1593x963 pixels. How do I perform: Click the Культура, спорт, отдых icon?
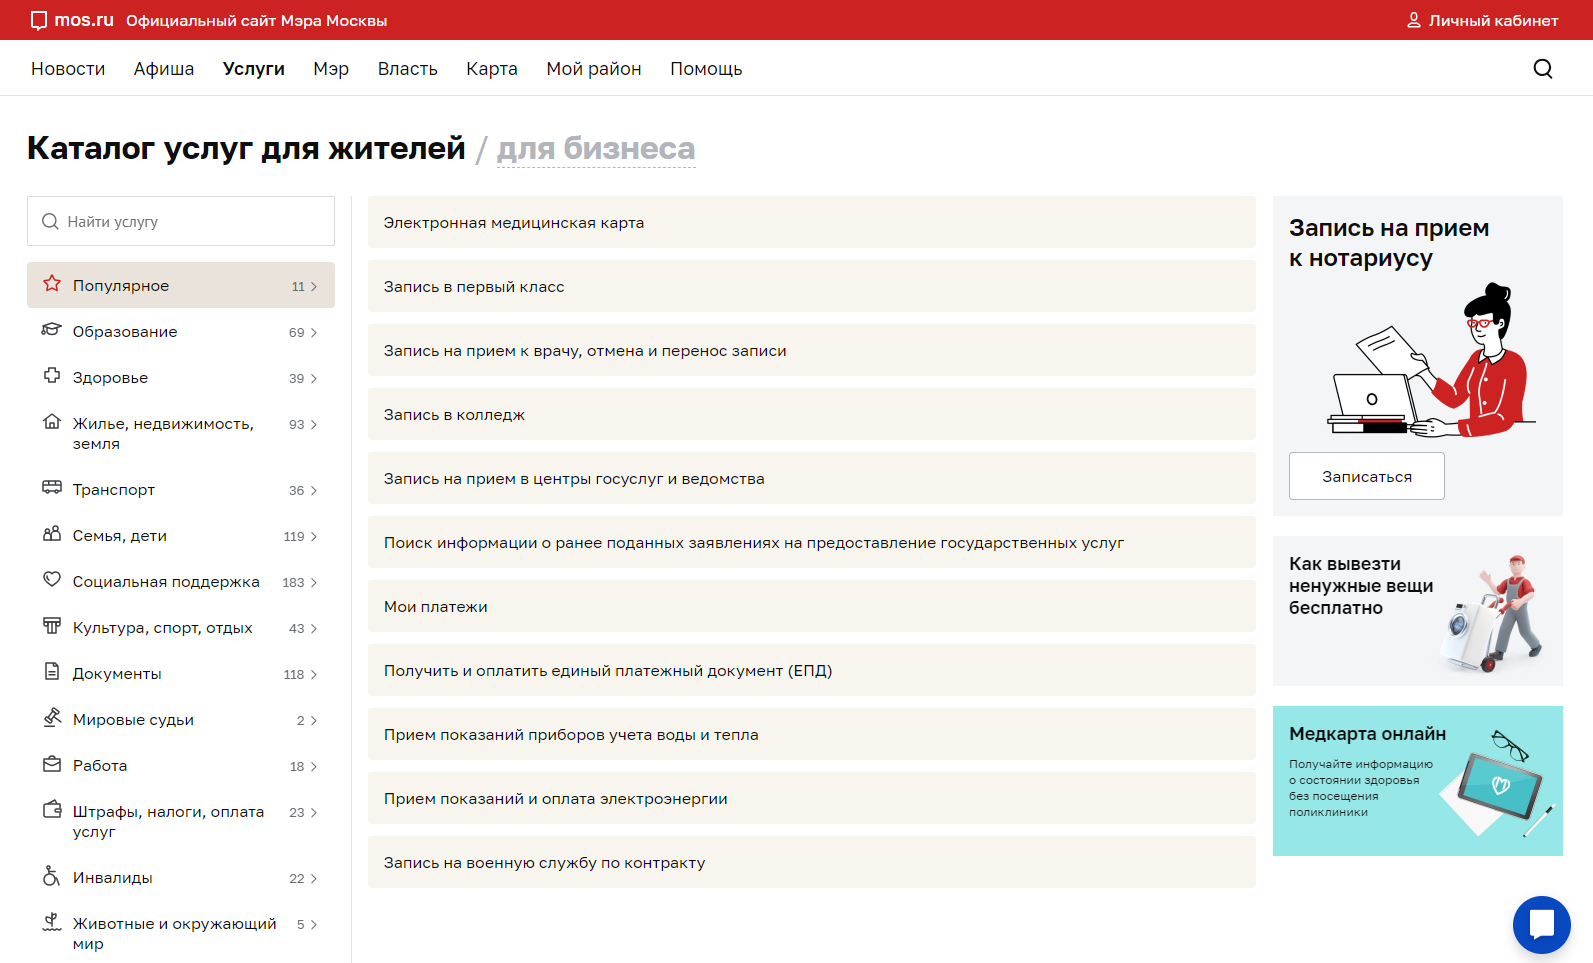click(x=52, y=626)
